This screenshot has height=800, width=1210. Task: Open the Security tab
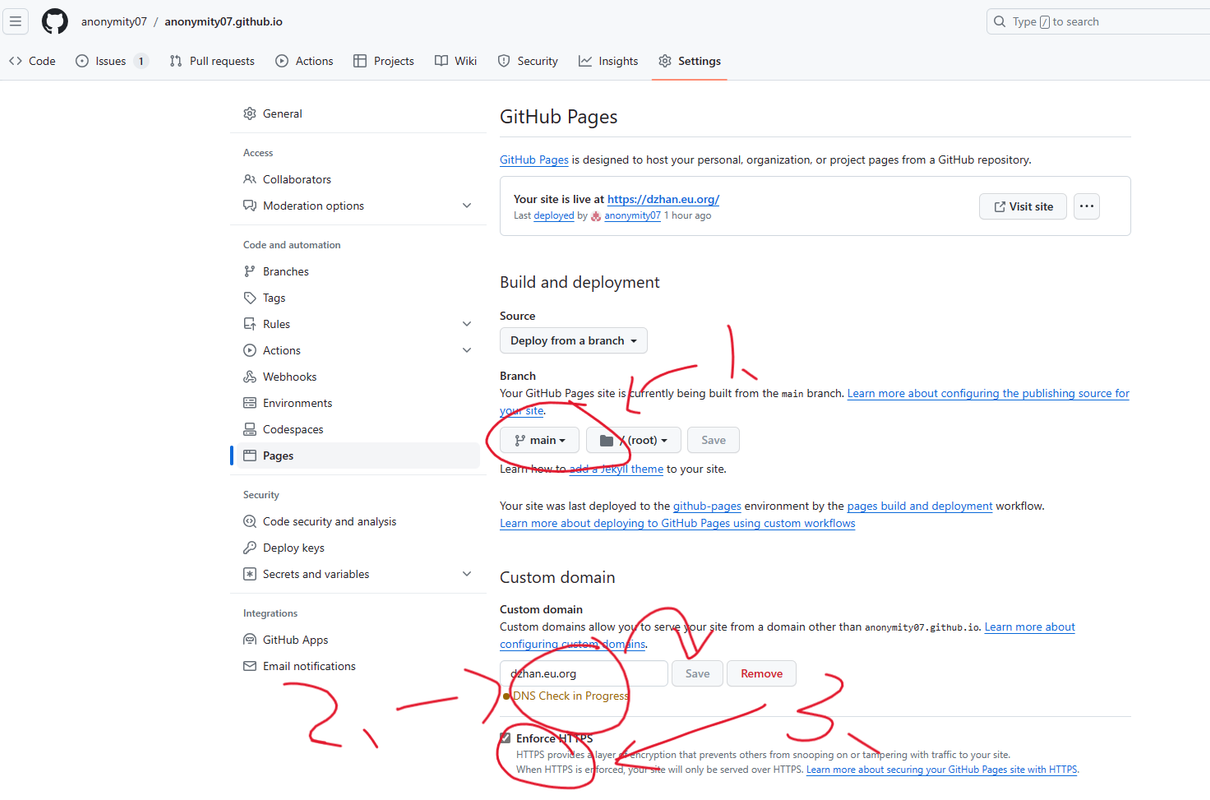click(528, 61)
